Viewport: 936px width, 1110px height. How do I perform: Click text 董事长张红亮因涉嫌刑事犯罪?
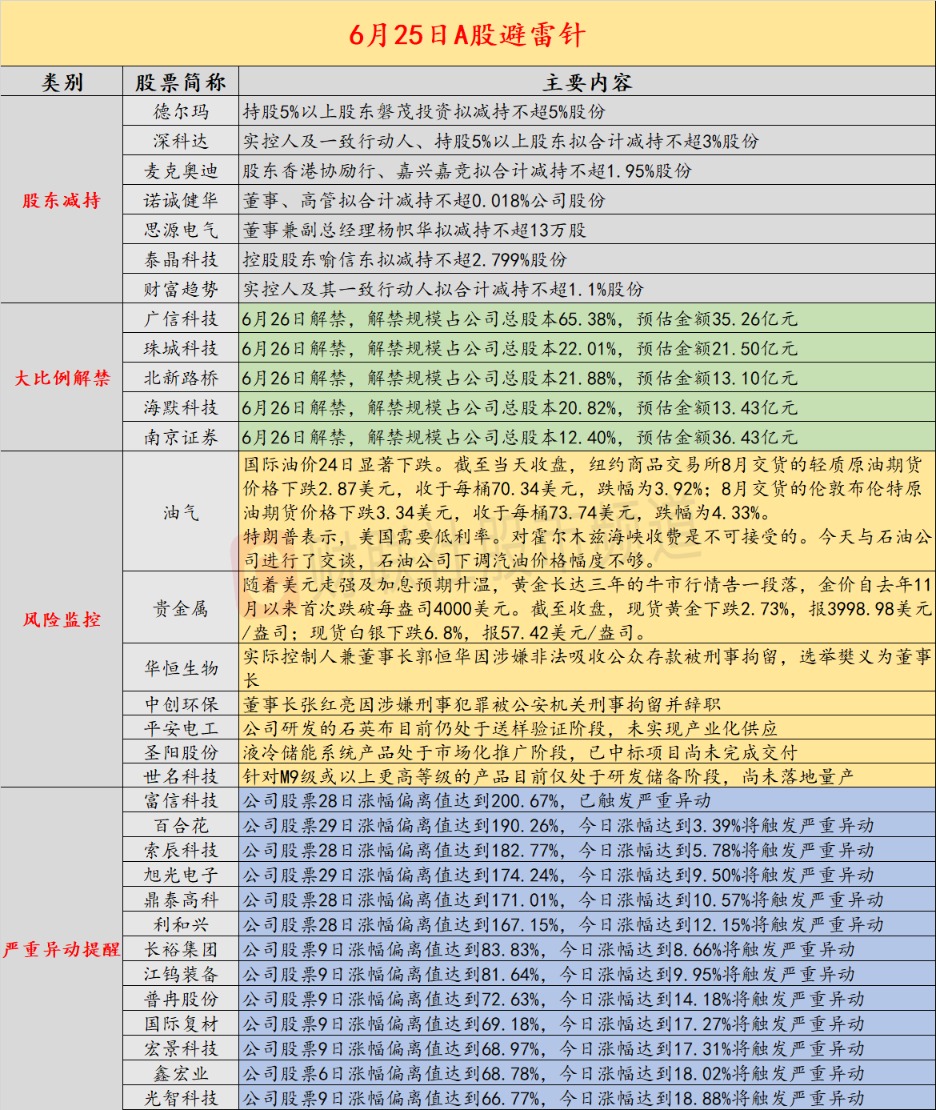click(482, 704)
